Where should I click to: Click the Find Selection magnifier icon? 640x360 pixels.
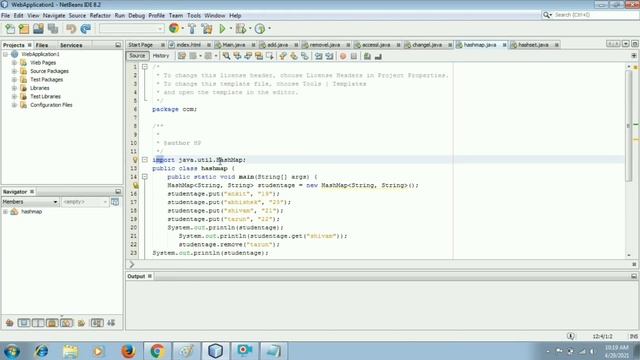point(226,56)
